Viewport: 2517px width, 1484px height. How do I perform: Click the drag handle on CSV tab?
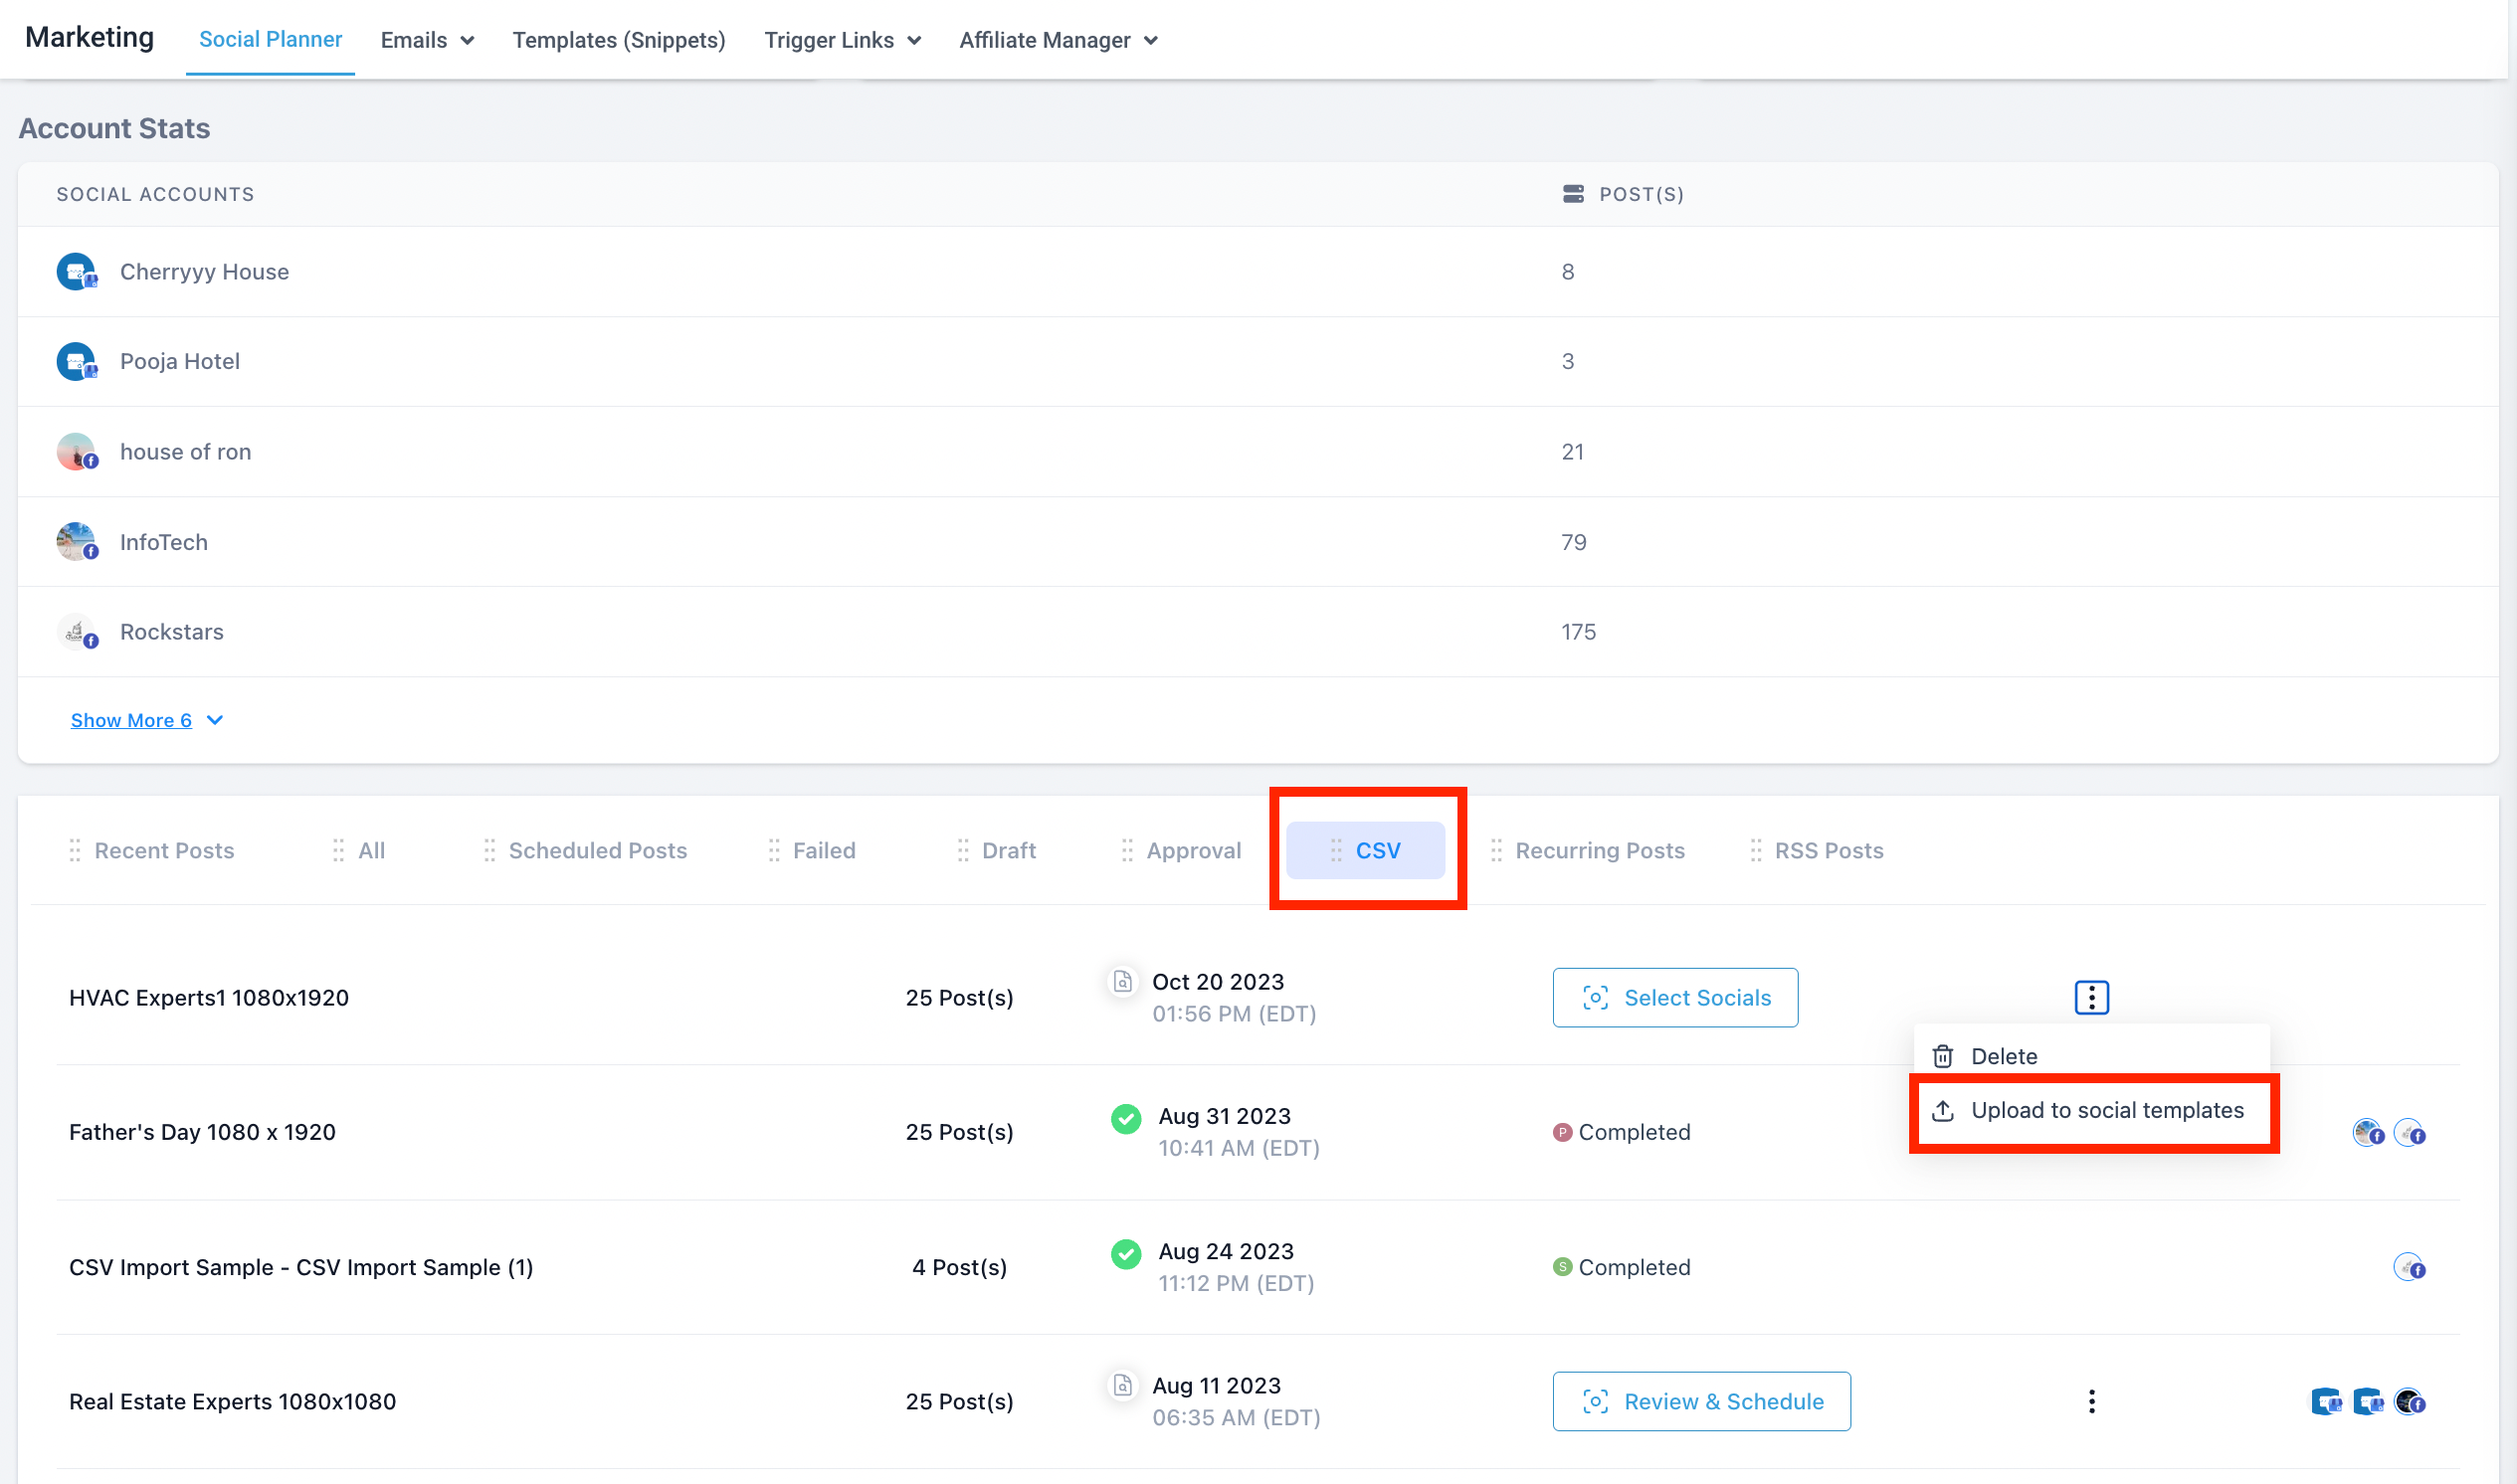click(1336, 851)
